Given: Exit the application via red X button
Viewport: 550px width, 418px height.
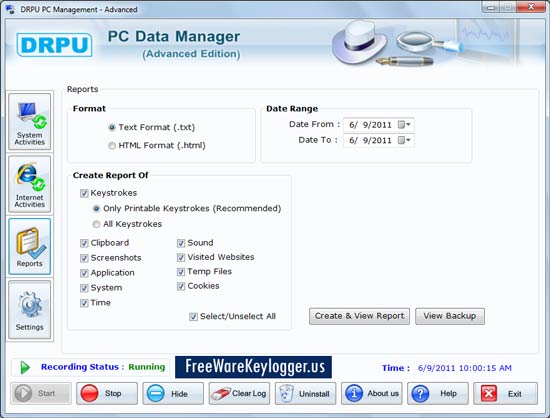Looking at the screenshot, I should [505, 393].
